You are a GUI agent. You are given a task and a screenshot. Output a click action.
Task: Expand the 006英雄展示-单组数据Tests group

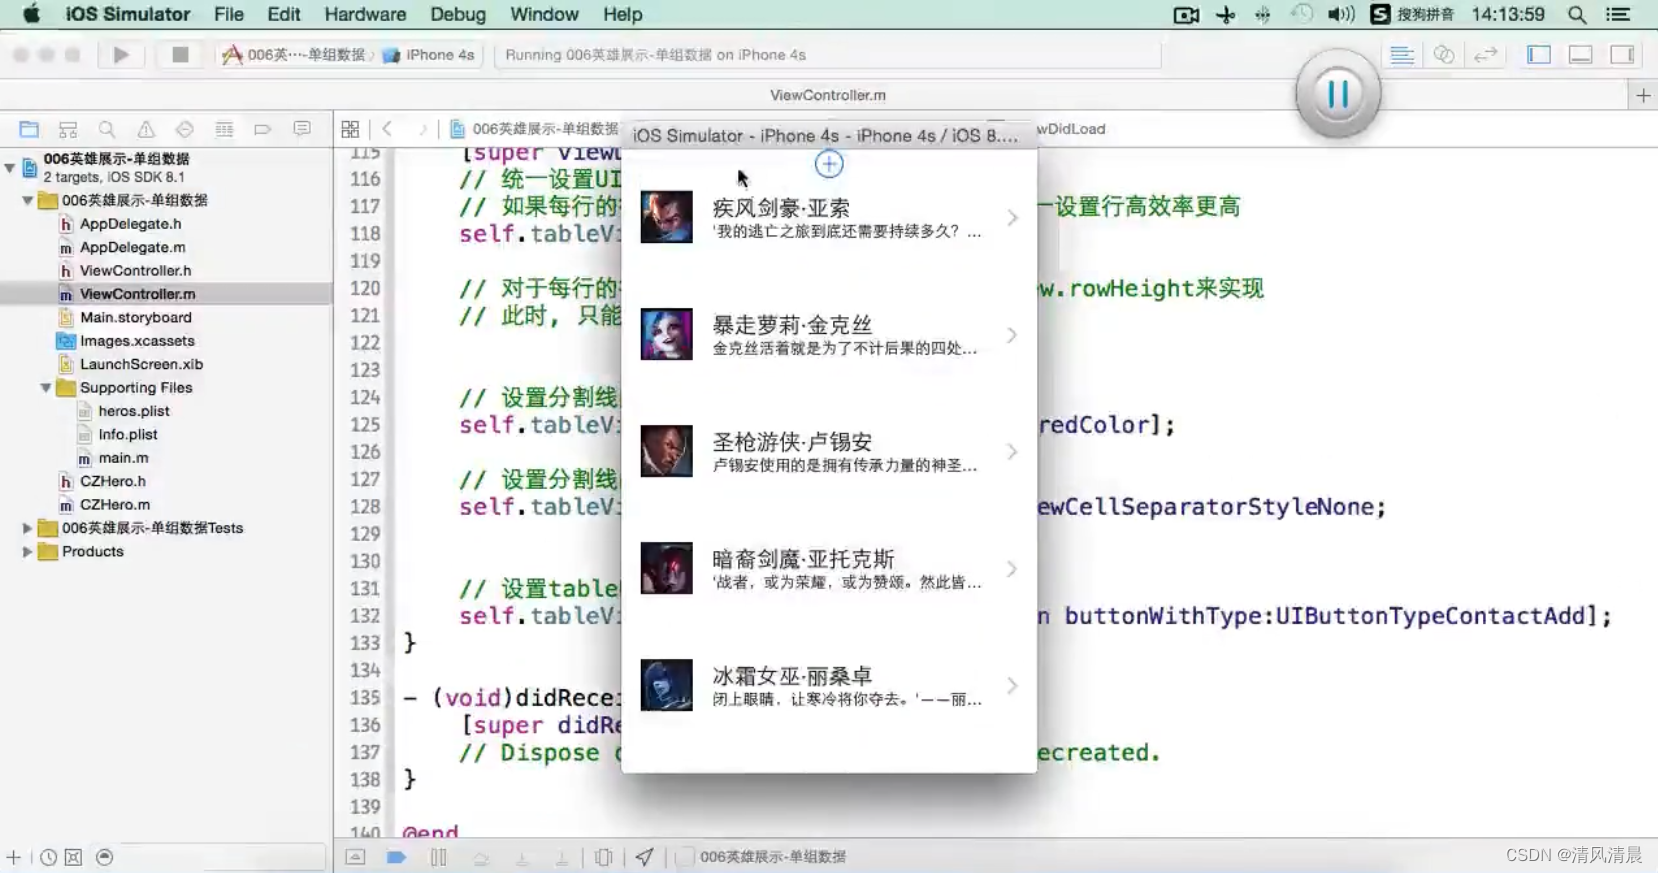coord(28,528)
